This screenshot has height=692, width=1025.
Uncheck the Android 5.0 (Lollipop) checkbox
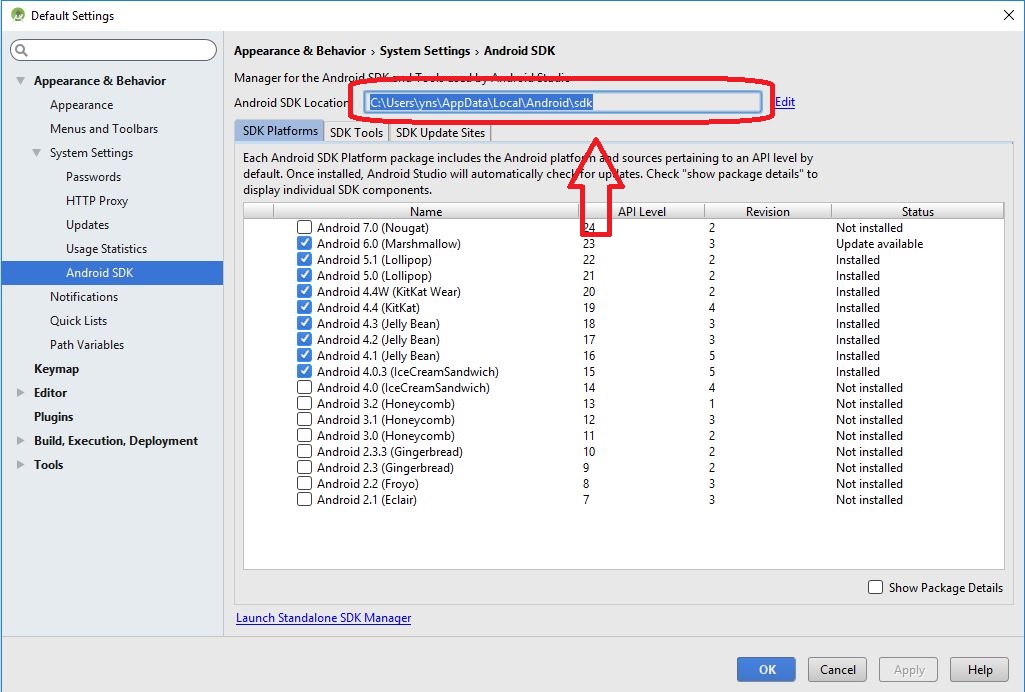(304, 275)
